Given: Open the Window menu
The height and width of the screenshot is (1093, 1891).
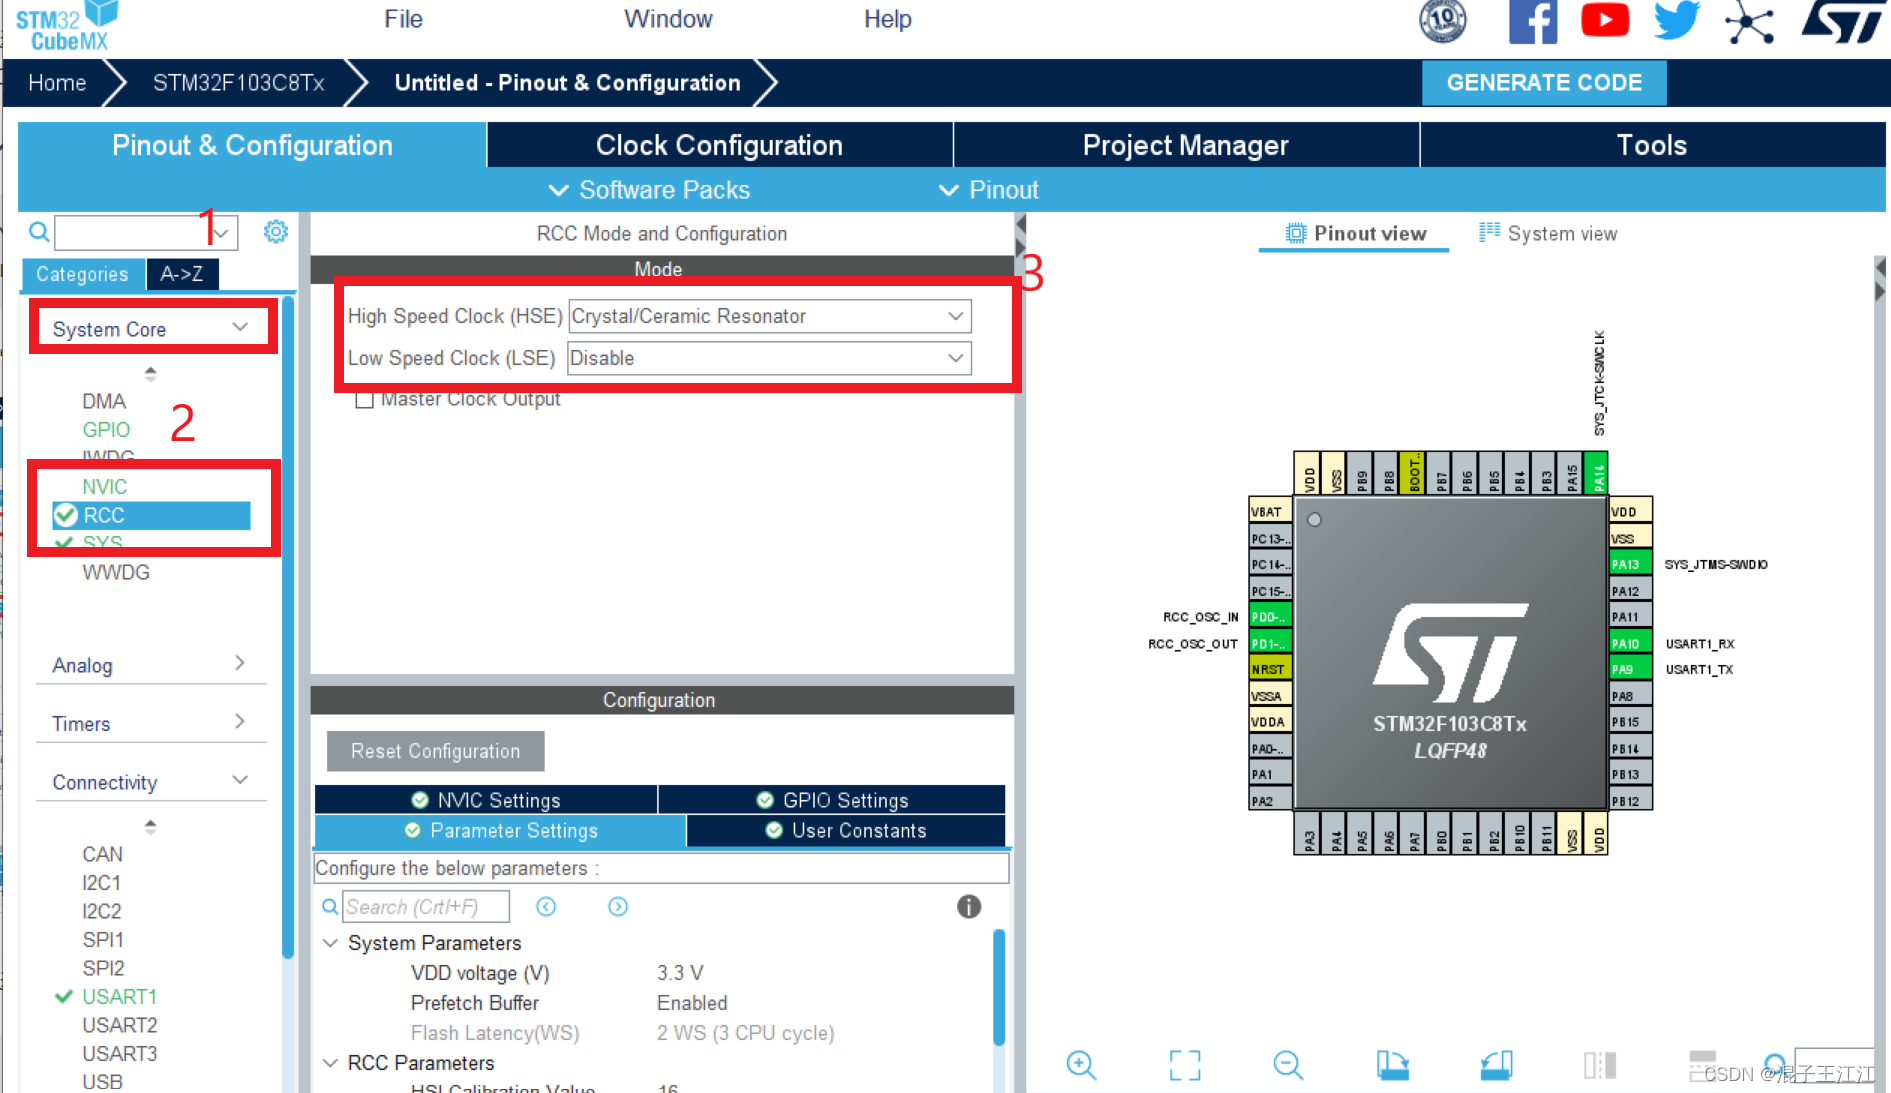Looking at the screenshot, I should coord(668,19).
